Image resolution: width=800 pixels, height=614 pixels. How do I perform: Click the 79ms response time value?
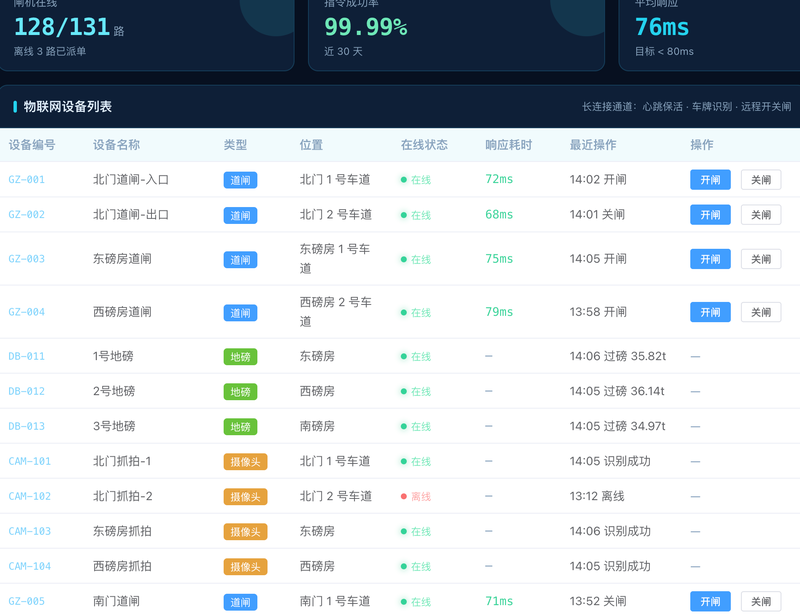pyautogui.click(x=499, y=312)
